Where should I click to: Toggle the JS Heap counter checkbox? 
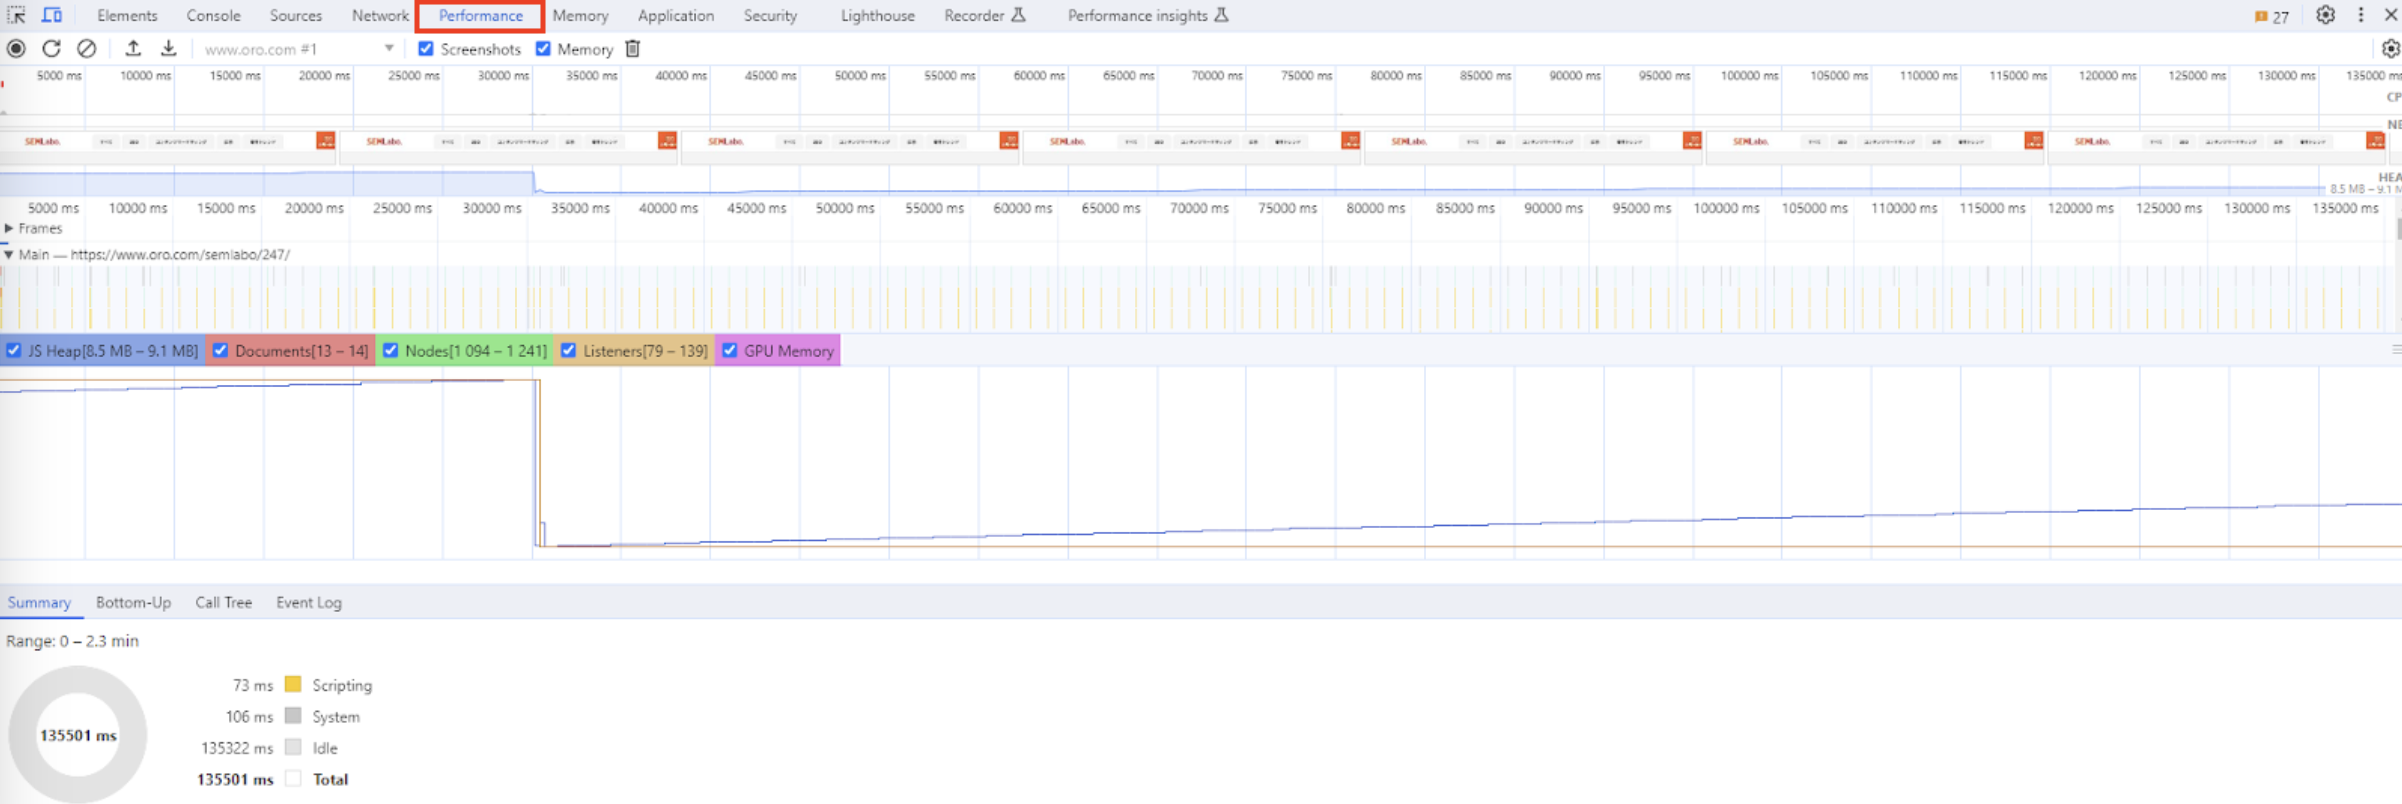coord(14,351)
